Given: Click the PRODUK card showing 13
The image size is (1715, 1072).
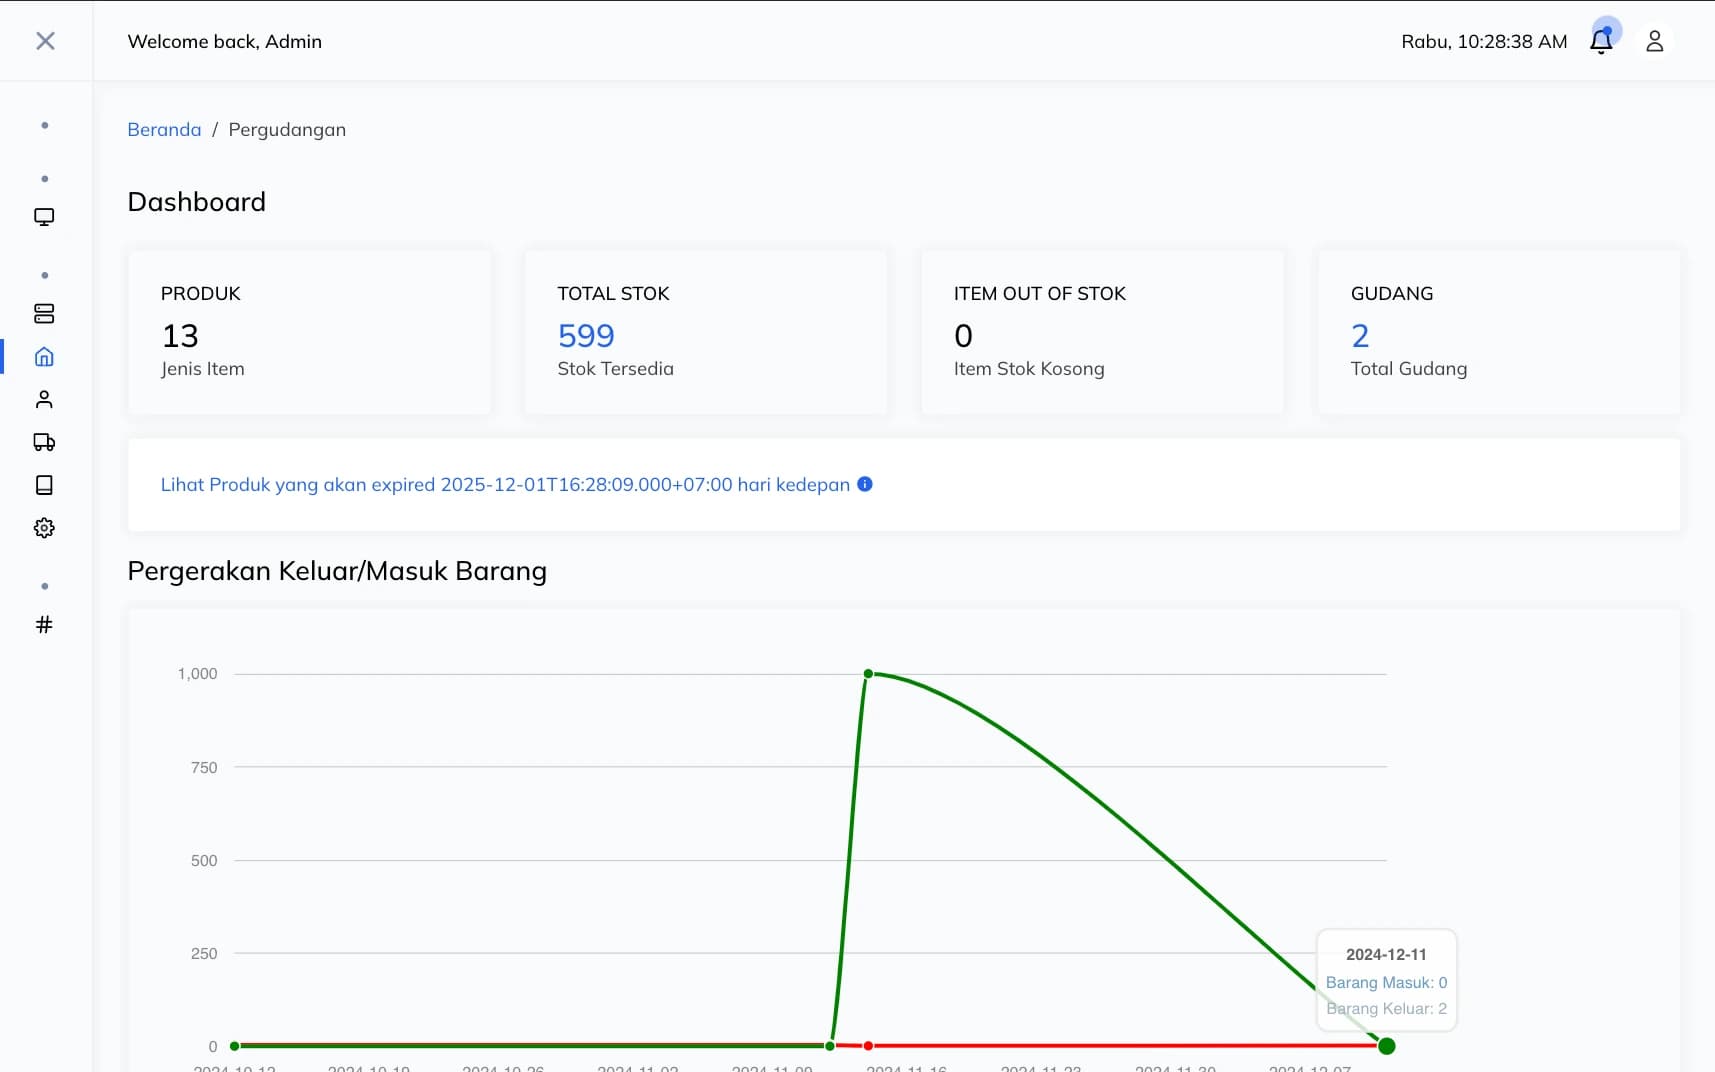Looking at the screenshot, I should tap(309, 332).
